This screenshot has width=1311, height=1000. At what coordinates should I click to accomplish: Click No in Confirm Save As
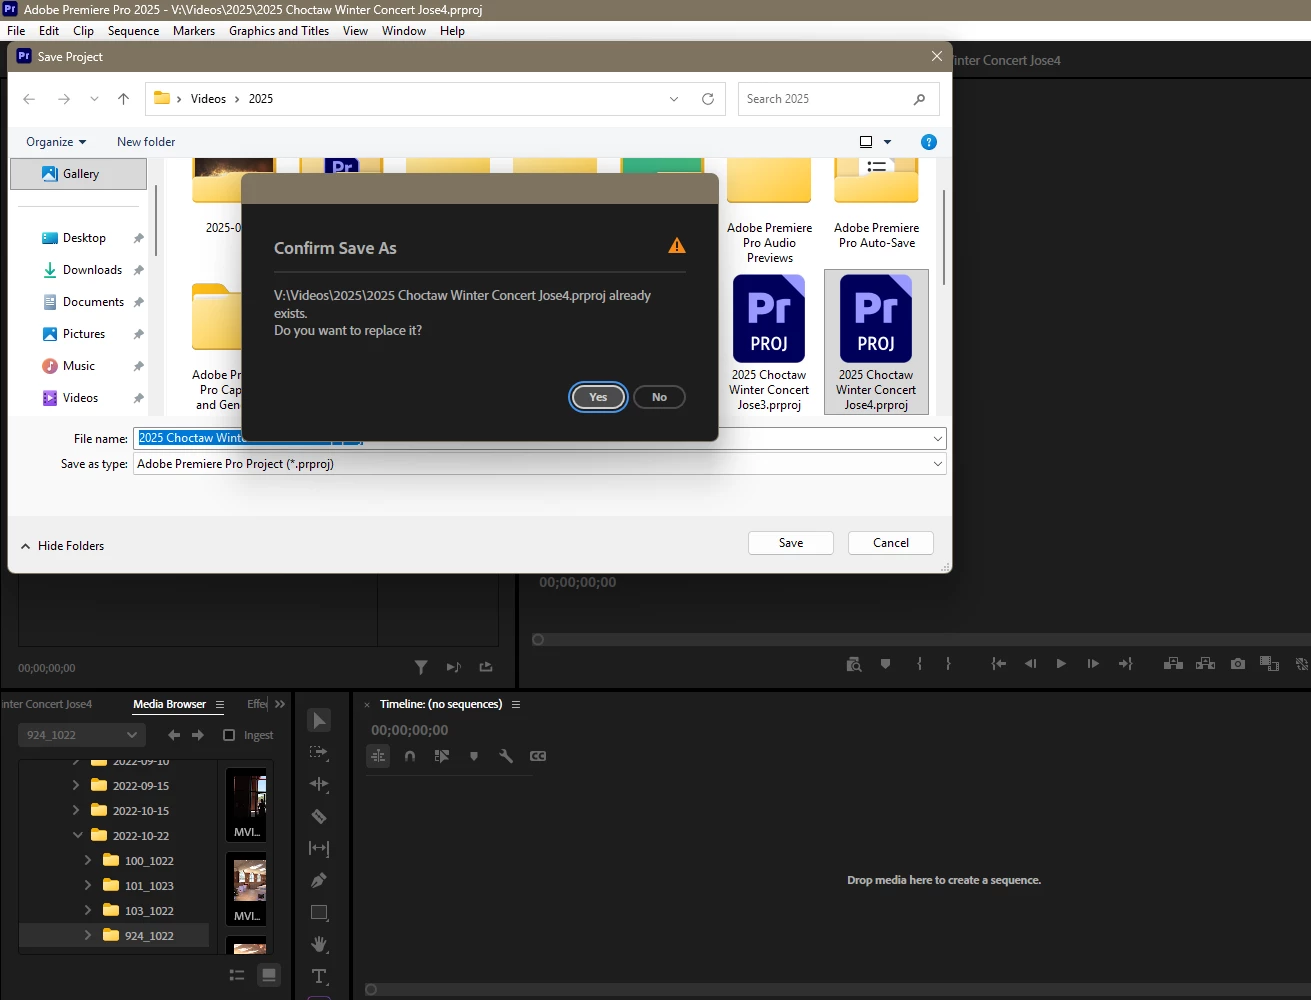click(659, 397)
